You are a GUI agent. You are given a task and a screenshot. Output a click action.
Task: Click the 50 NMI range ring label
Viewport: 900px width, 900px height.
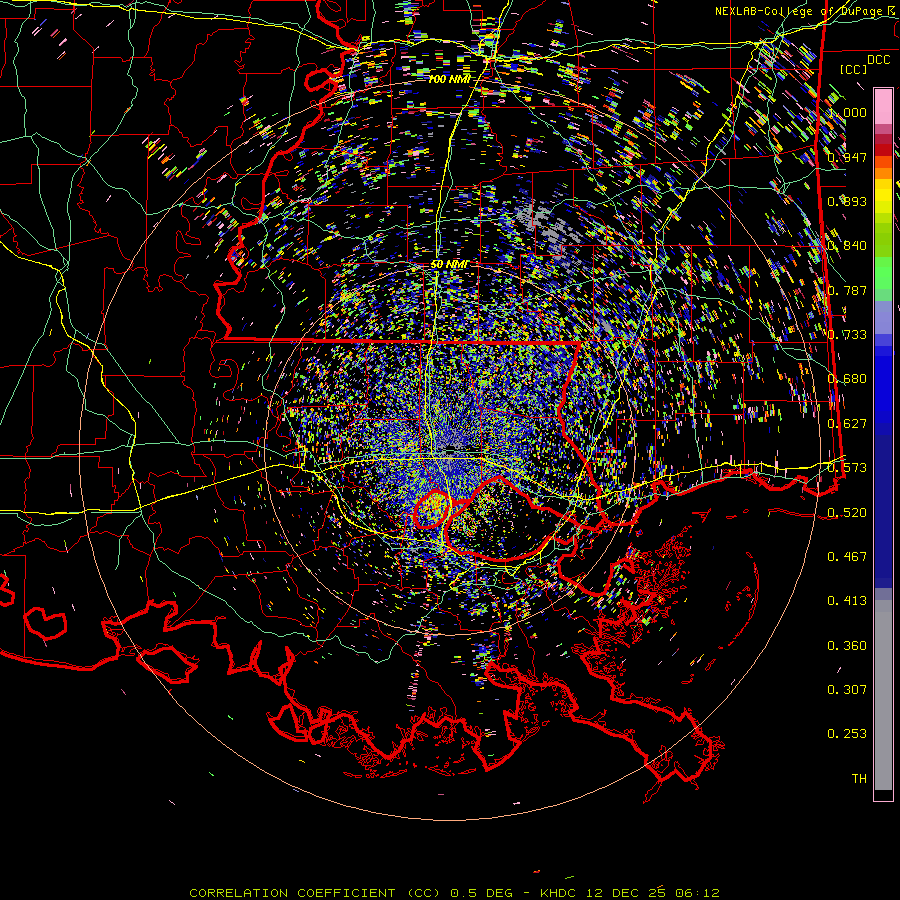[449, 264]
